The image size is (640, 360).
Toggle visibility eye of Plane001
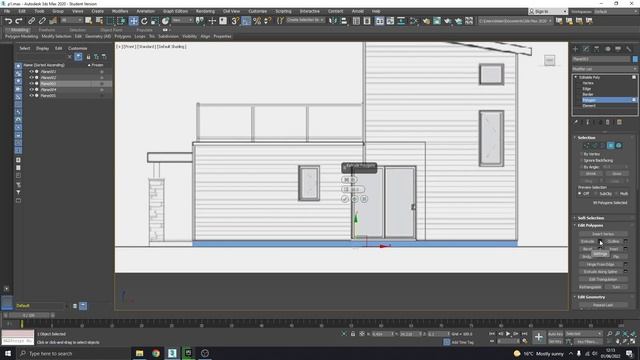pyautogui.click(x=31, y=71)
